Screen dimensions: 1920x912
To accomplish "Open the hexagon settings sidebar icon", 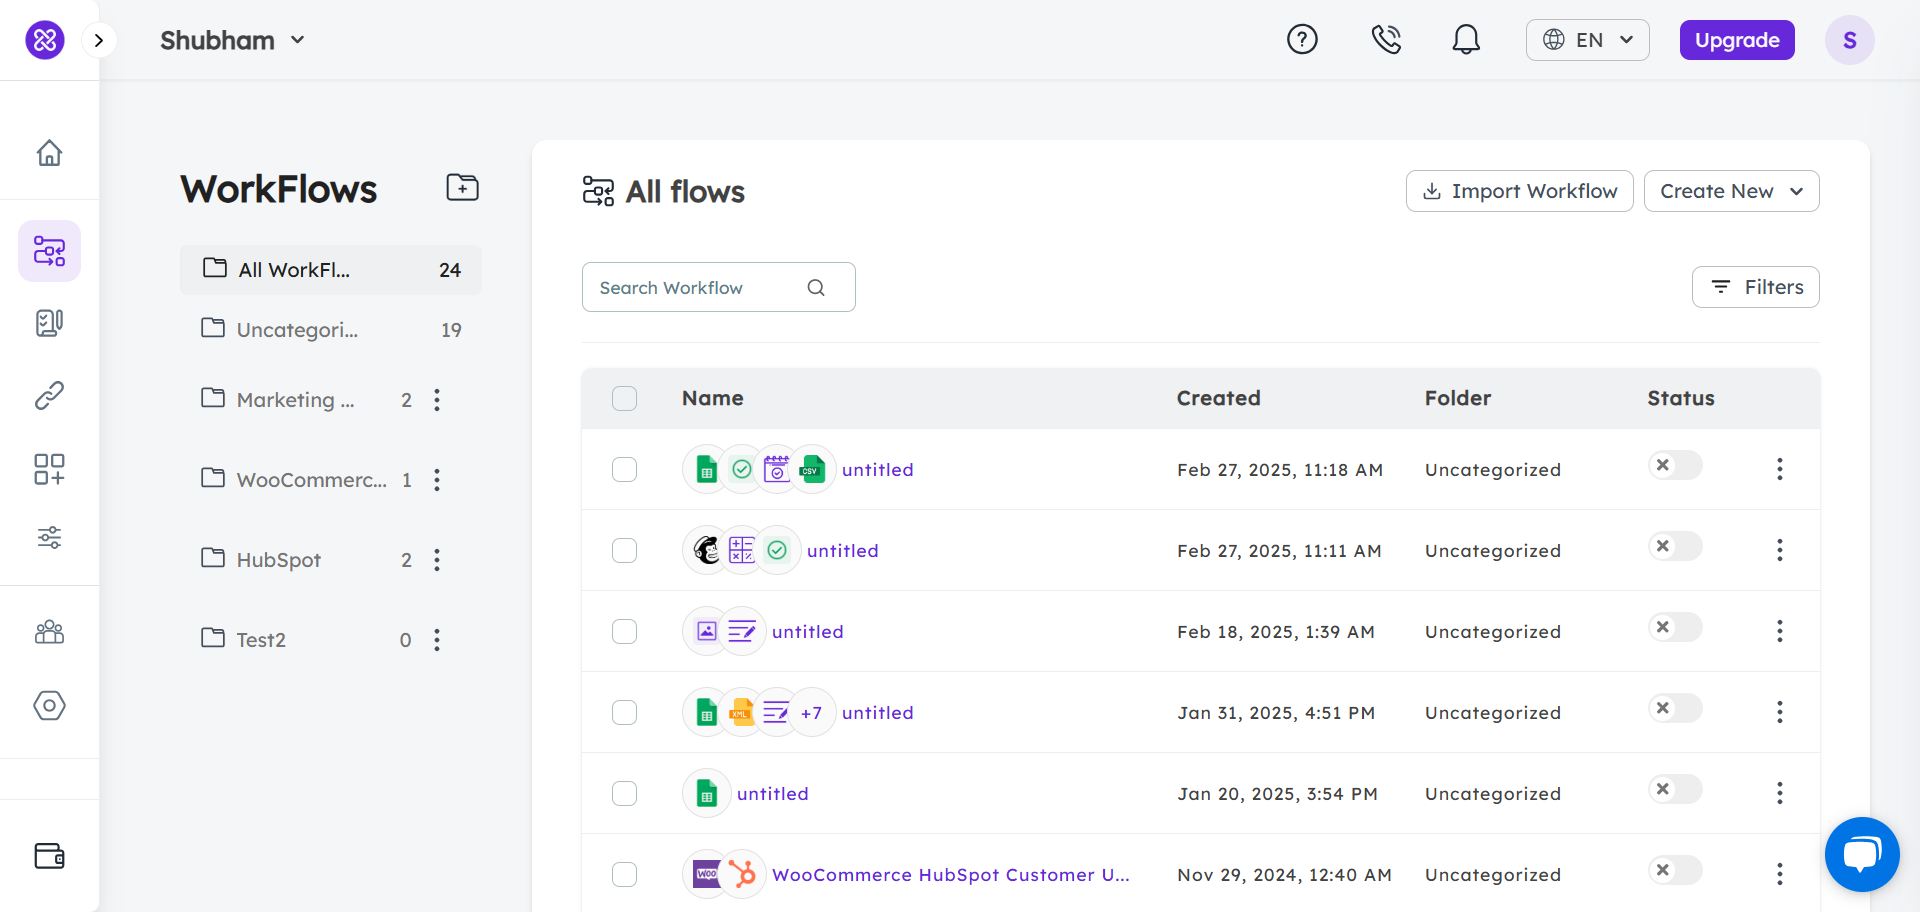I will pos(49,705).
